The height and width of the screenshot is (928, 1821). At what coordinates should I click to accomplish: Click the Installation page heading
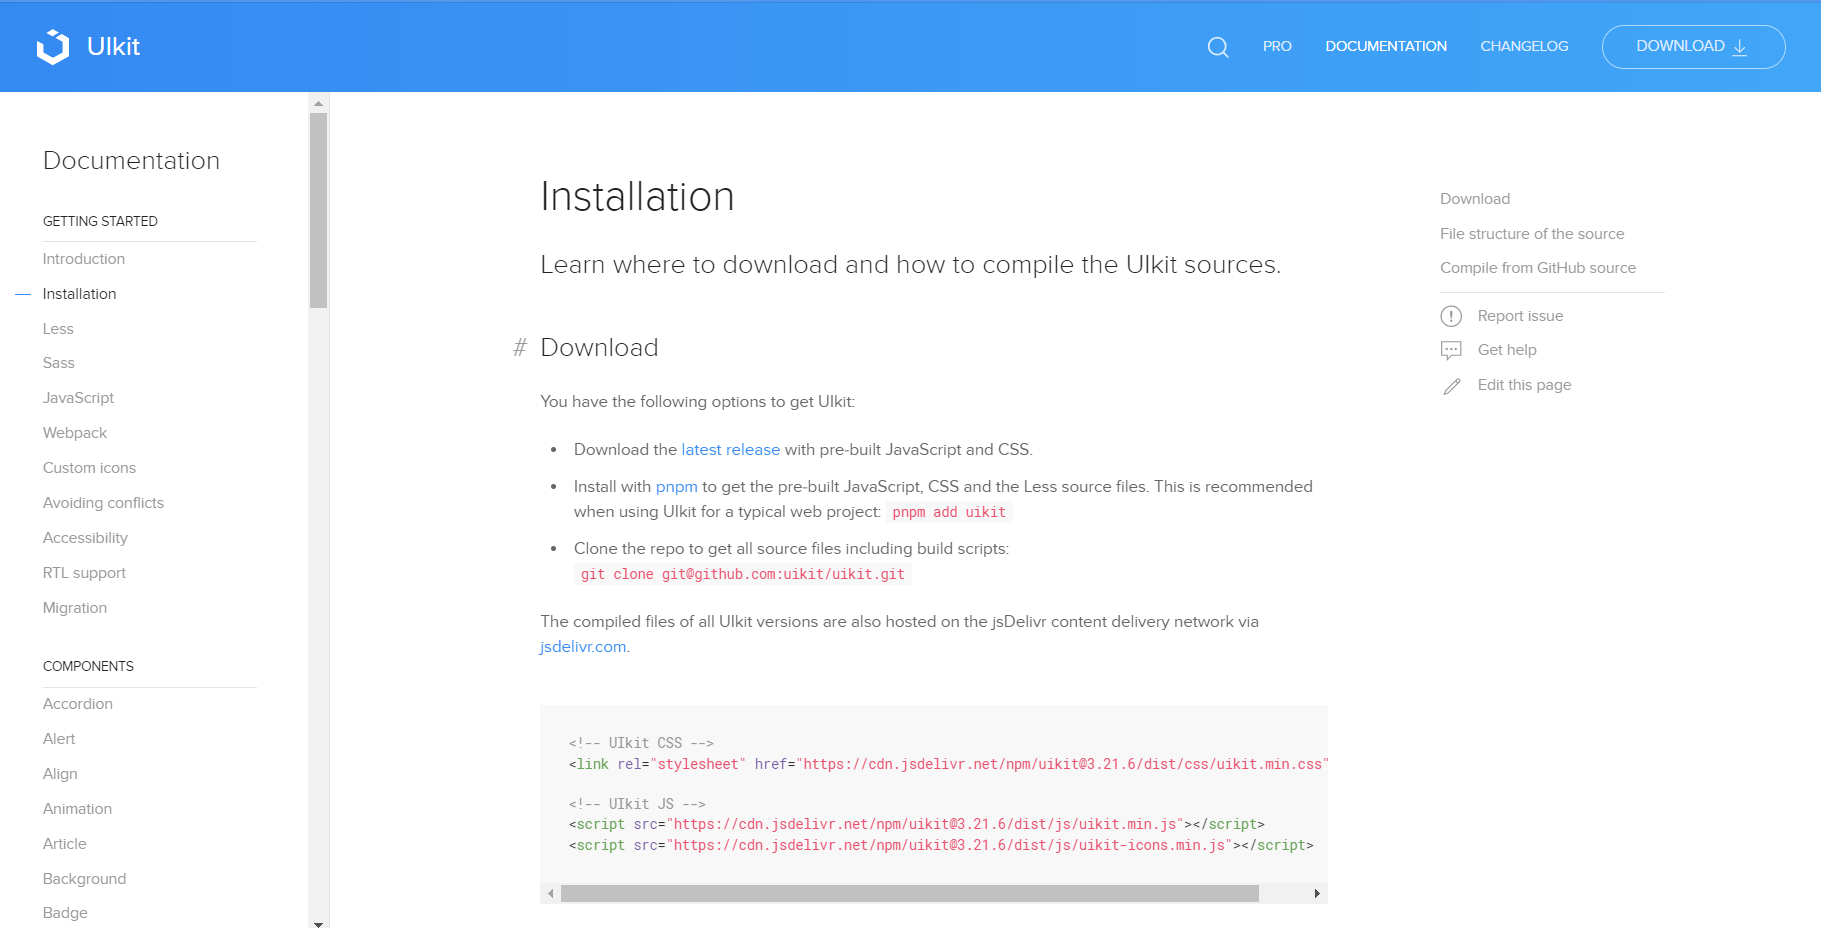click(x=637, y=197)
